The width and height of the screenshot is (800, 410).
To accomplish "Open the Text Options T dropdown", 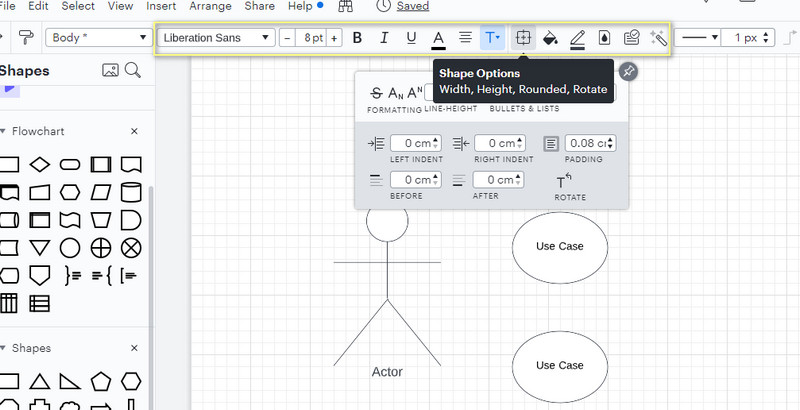I will pyautogui.click(x=492, y=38).
